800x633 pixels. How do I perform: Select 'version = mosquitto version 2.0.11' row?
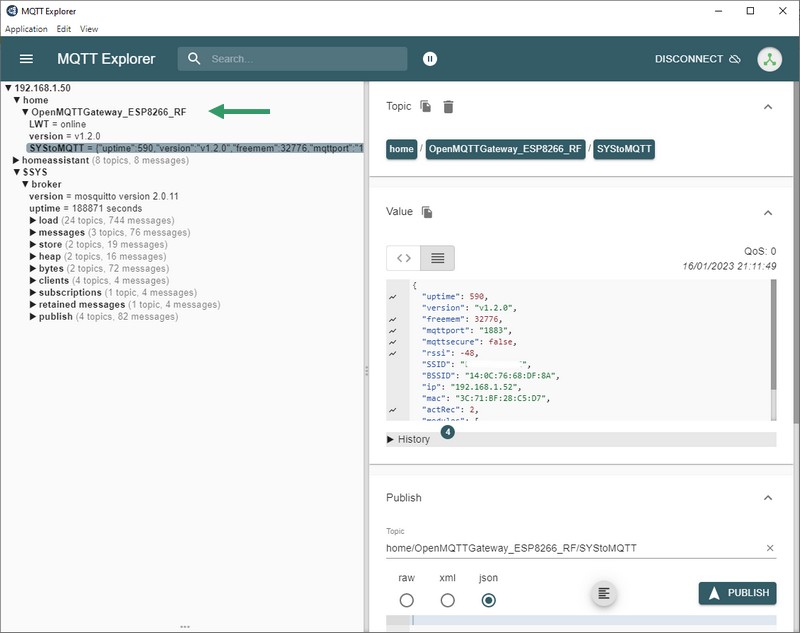(x=104, y=196)
